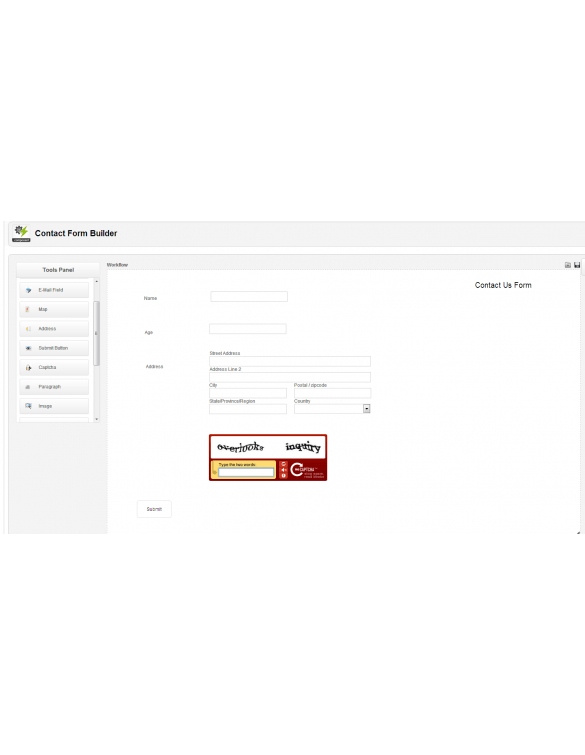
Task: Get an audio reCAPTCHA challenge
Action: [284, 470]
